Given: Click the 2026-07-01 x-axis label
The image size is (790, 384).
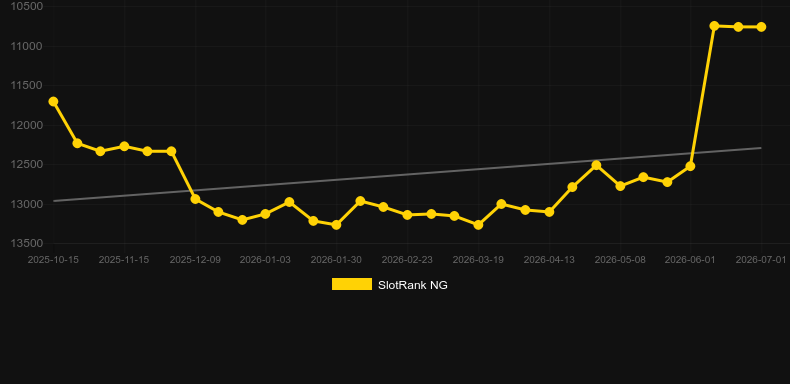Looking at the screenshot, I should [761, 260].
